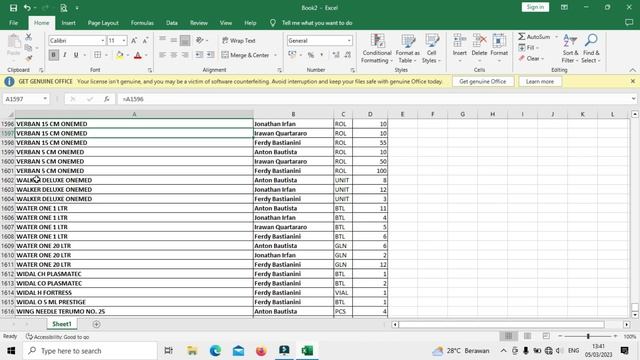The width and height of the screenshot is (640, 360).
Task: Open the Number Format dropdown (General)
Action: click(x=349, y=40)
